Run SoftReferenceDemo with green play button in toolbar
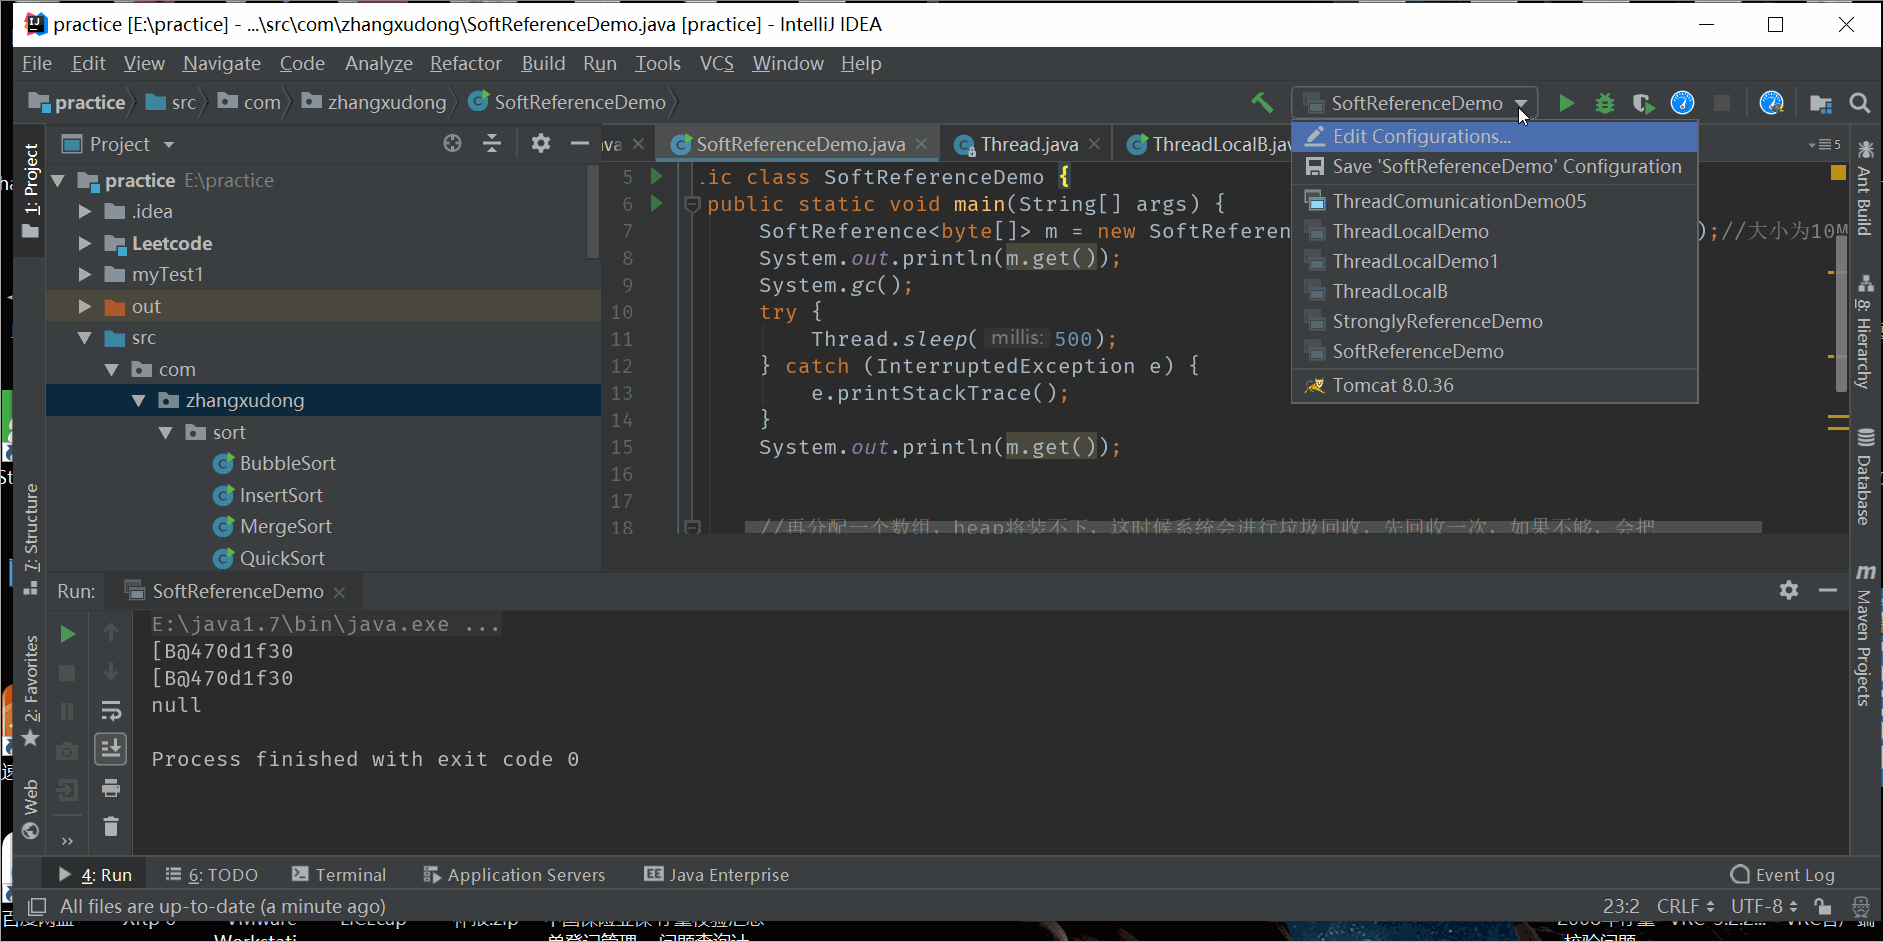1883x942 pixels. coord(1567,103)
